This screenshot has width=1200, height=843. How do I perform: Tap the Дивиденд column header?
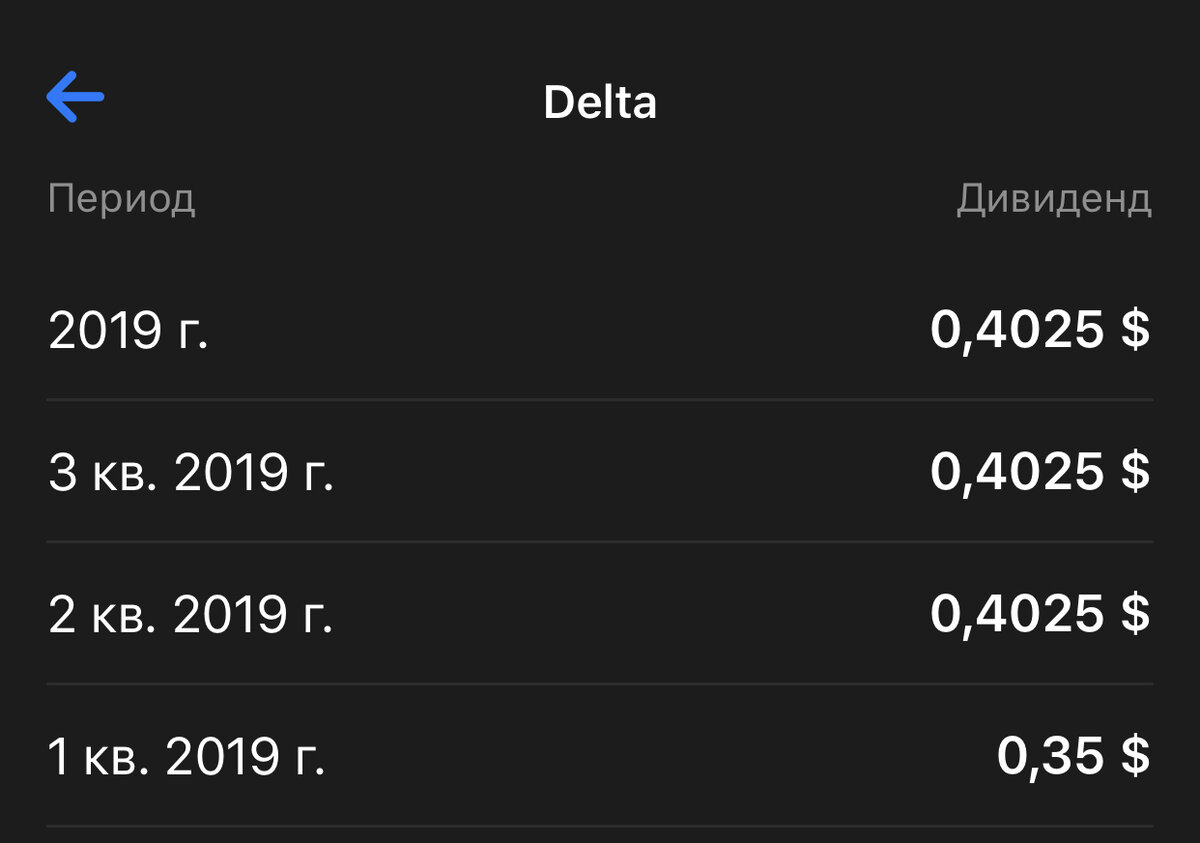tap(1055, 199)
